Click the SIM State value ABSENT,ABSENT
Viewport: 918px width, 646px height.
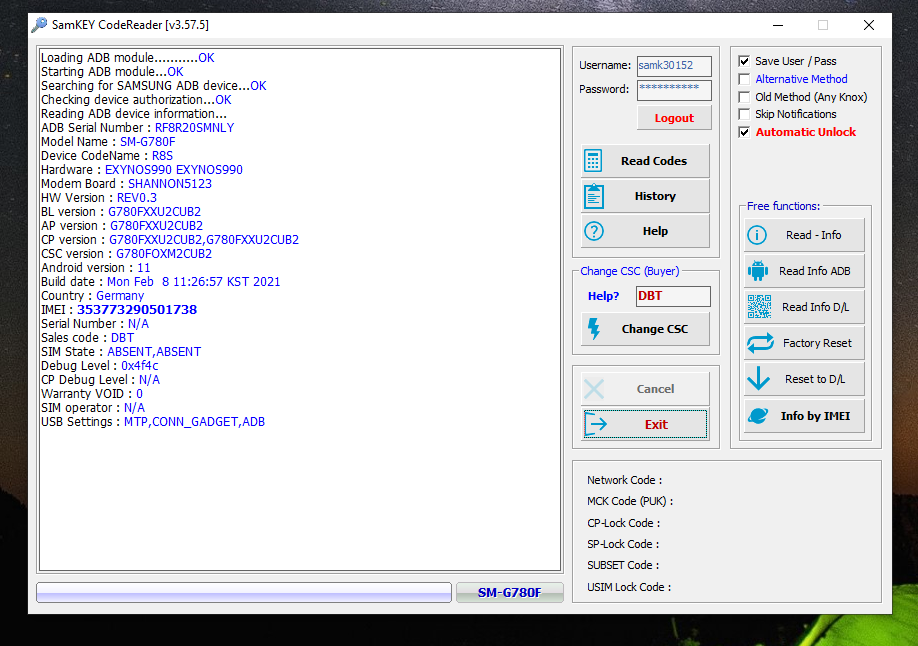(x=154, y=351)
